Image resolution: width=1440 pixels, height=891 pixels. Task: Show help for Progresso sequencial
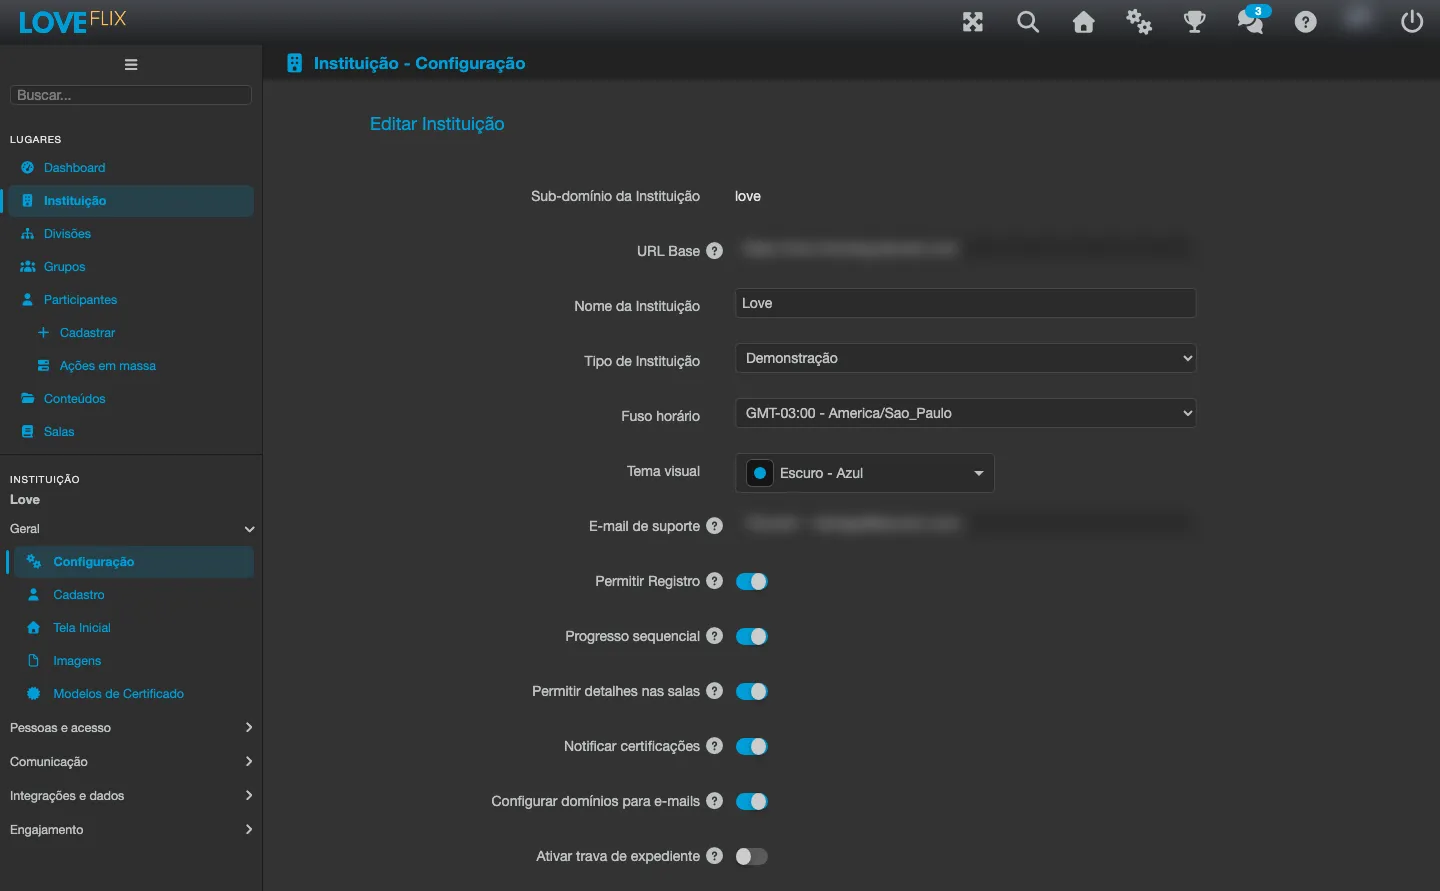click(x=714, y=636)
